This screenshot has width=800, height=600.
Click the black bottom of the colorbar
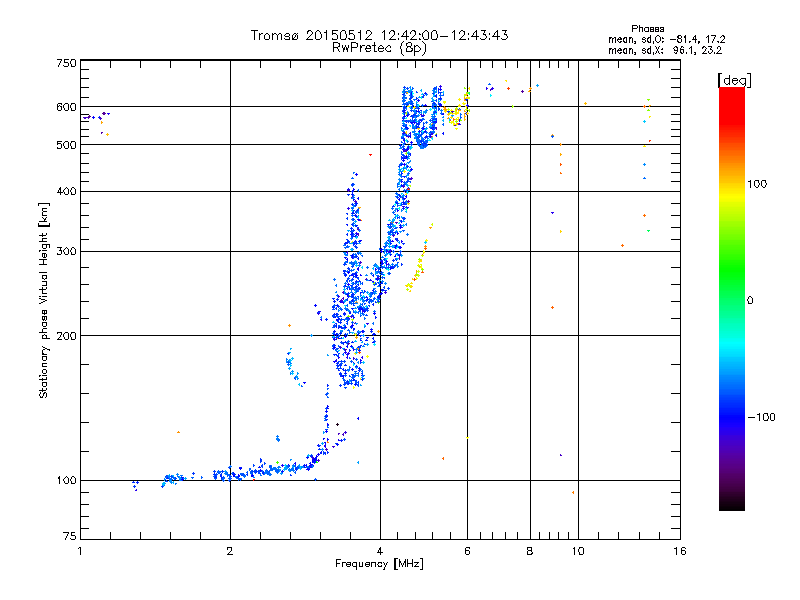[x=732, y=503]
